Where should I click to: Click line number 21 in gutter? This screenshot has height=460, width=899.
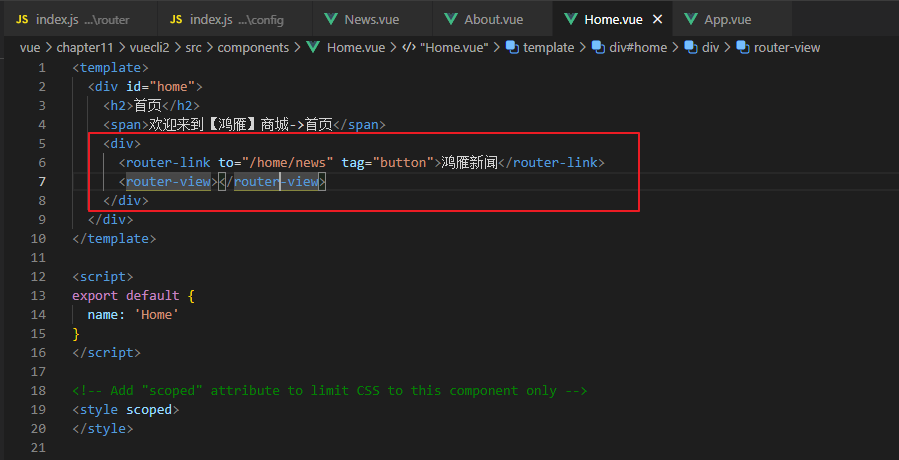[38, 447]
